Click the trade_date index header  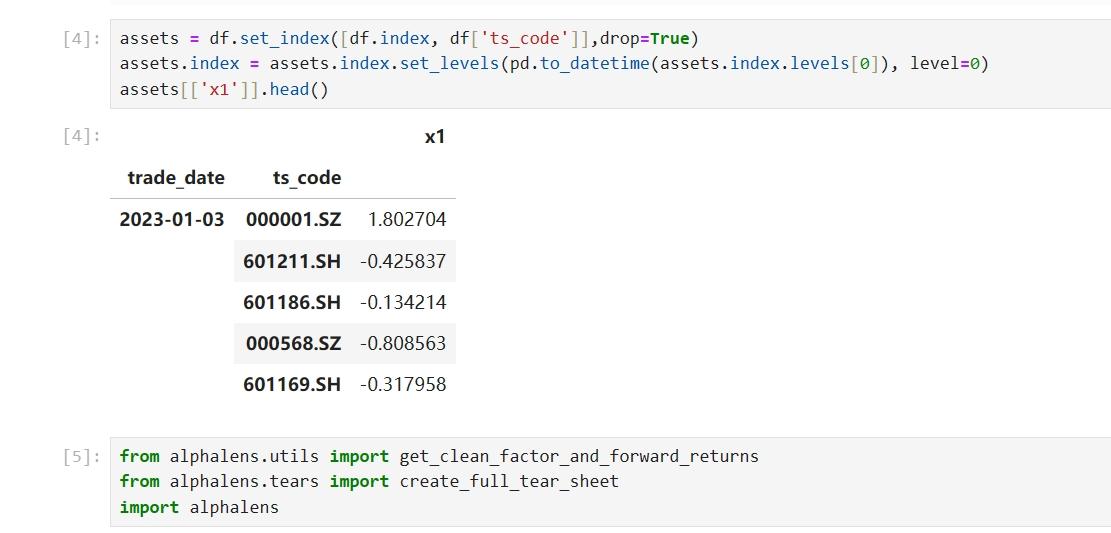coord(176,178)
